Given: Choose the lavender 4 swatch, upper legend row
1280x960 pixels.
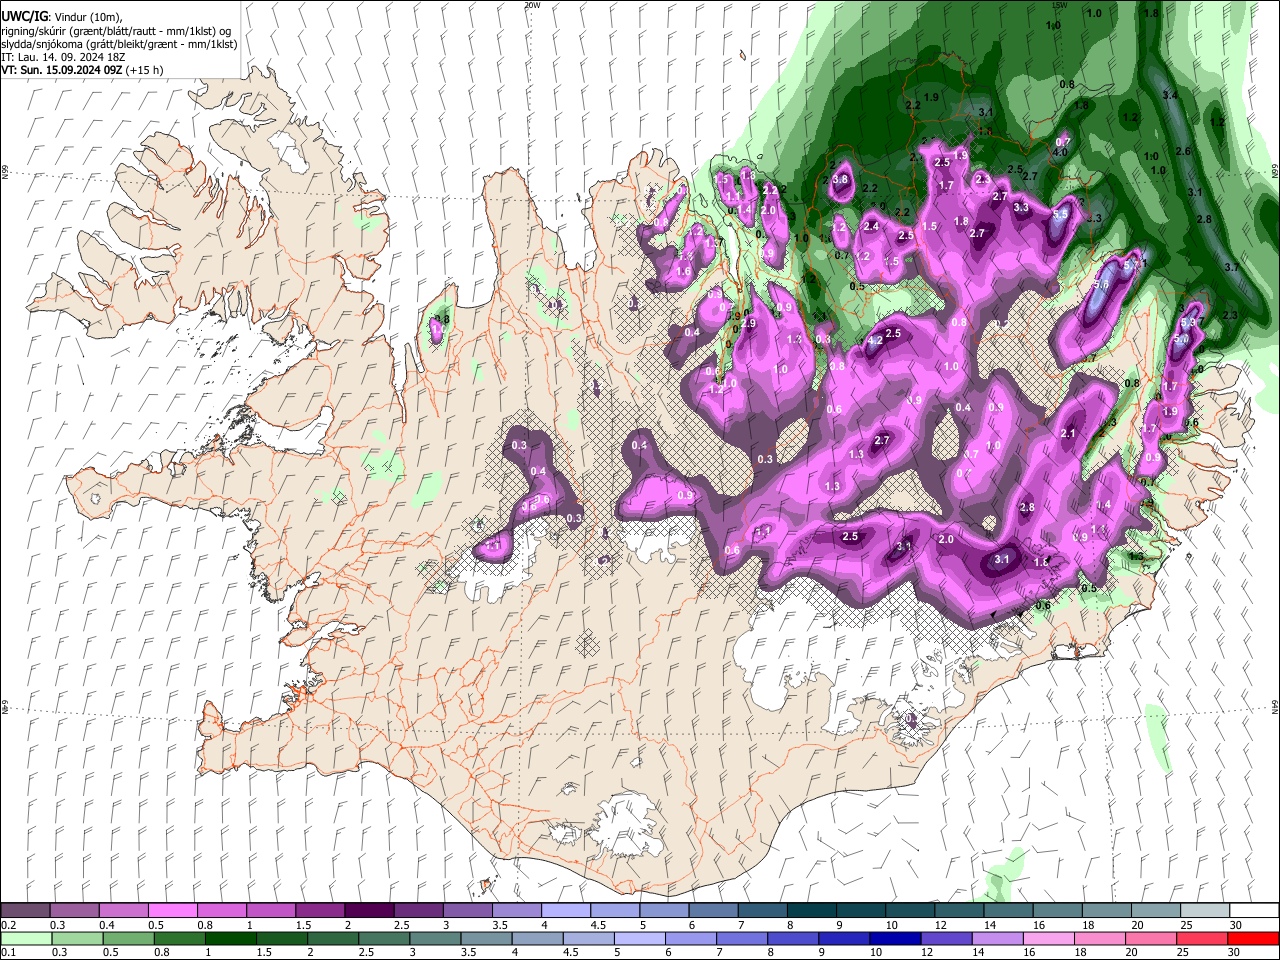Looking at the screenshot, I should (565, 910).
